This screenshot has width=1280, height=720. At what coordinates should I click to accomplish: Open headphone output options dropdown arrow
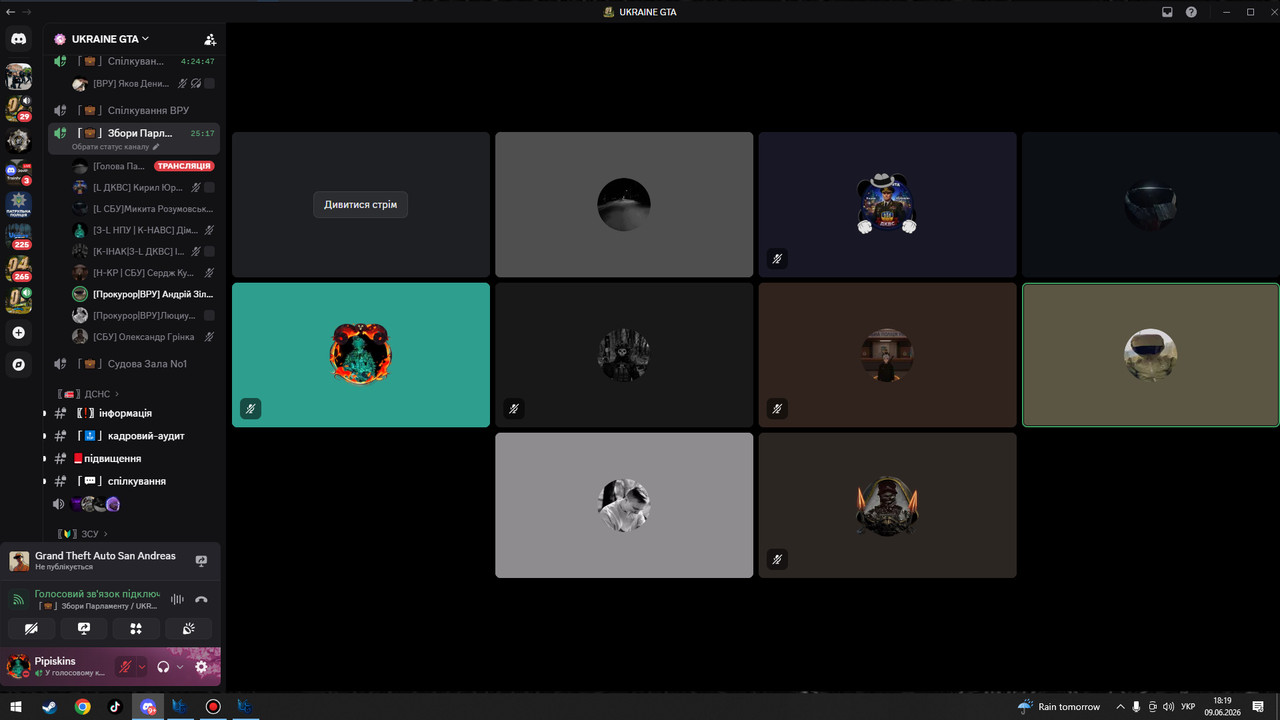180,667
